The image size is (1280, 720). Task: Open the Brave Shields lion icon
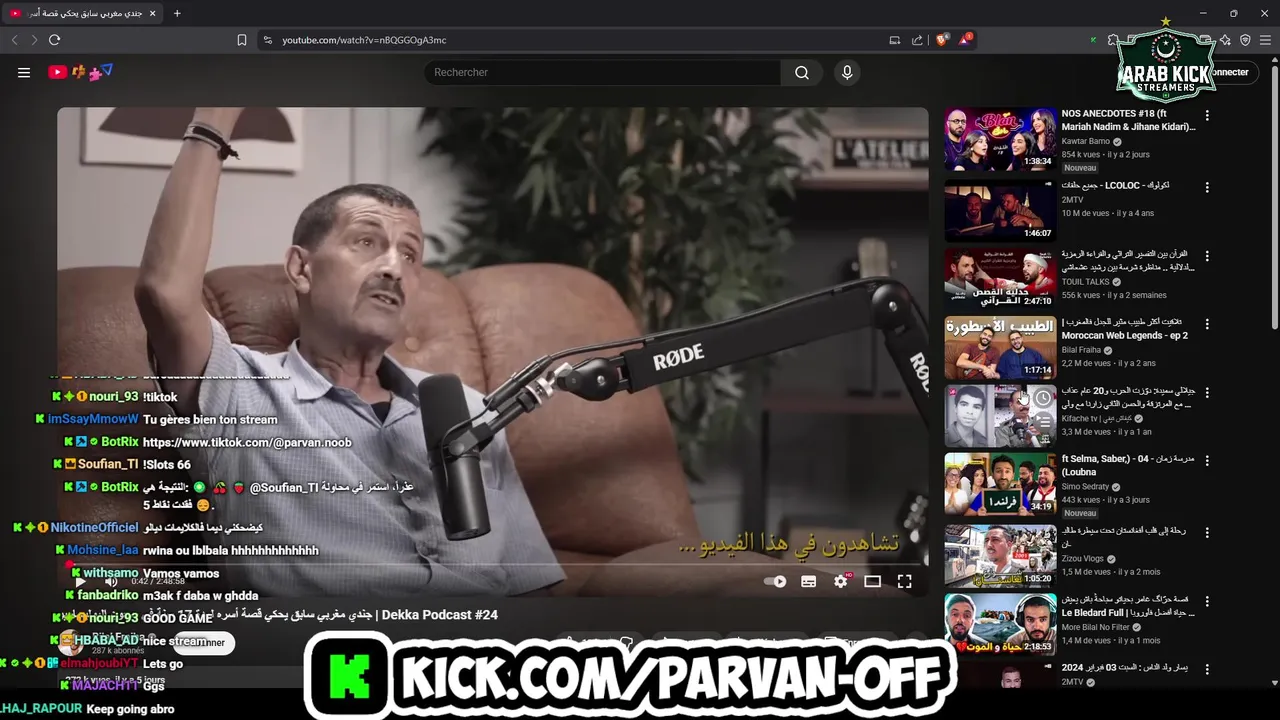[942, 40]
